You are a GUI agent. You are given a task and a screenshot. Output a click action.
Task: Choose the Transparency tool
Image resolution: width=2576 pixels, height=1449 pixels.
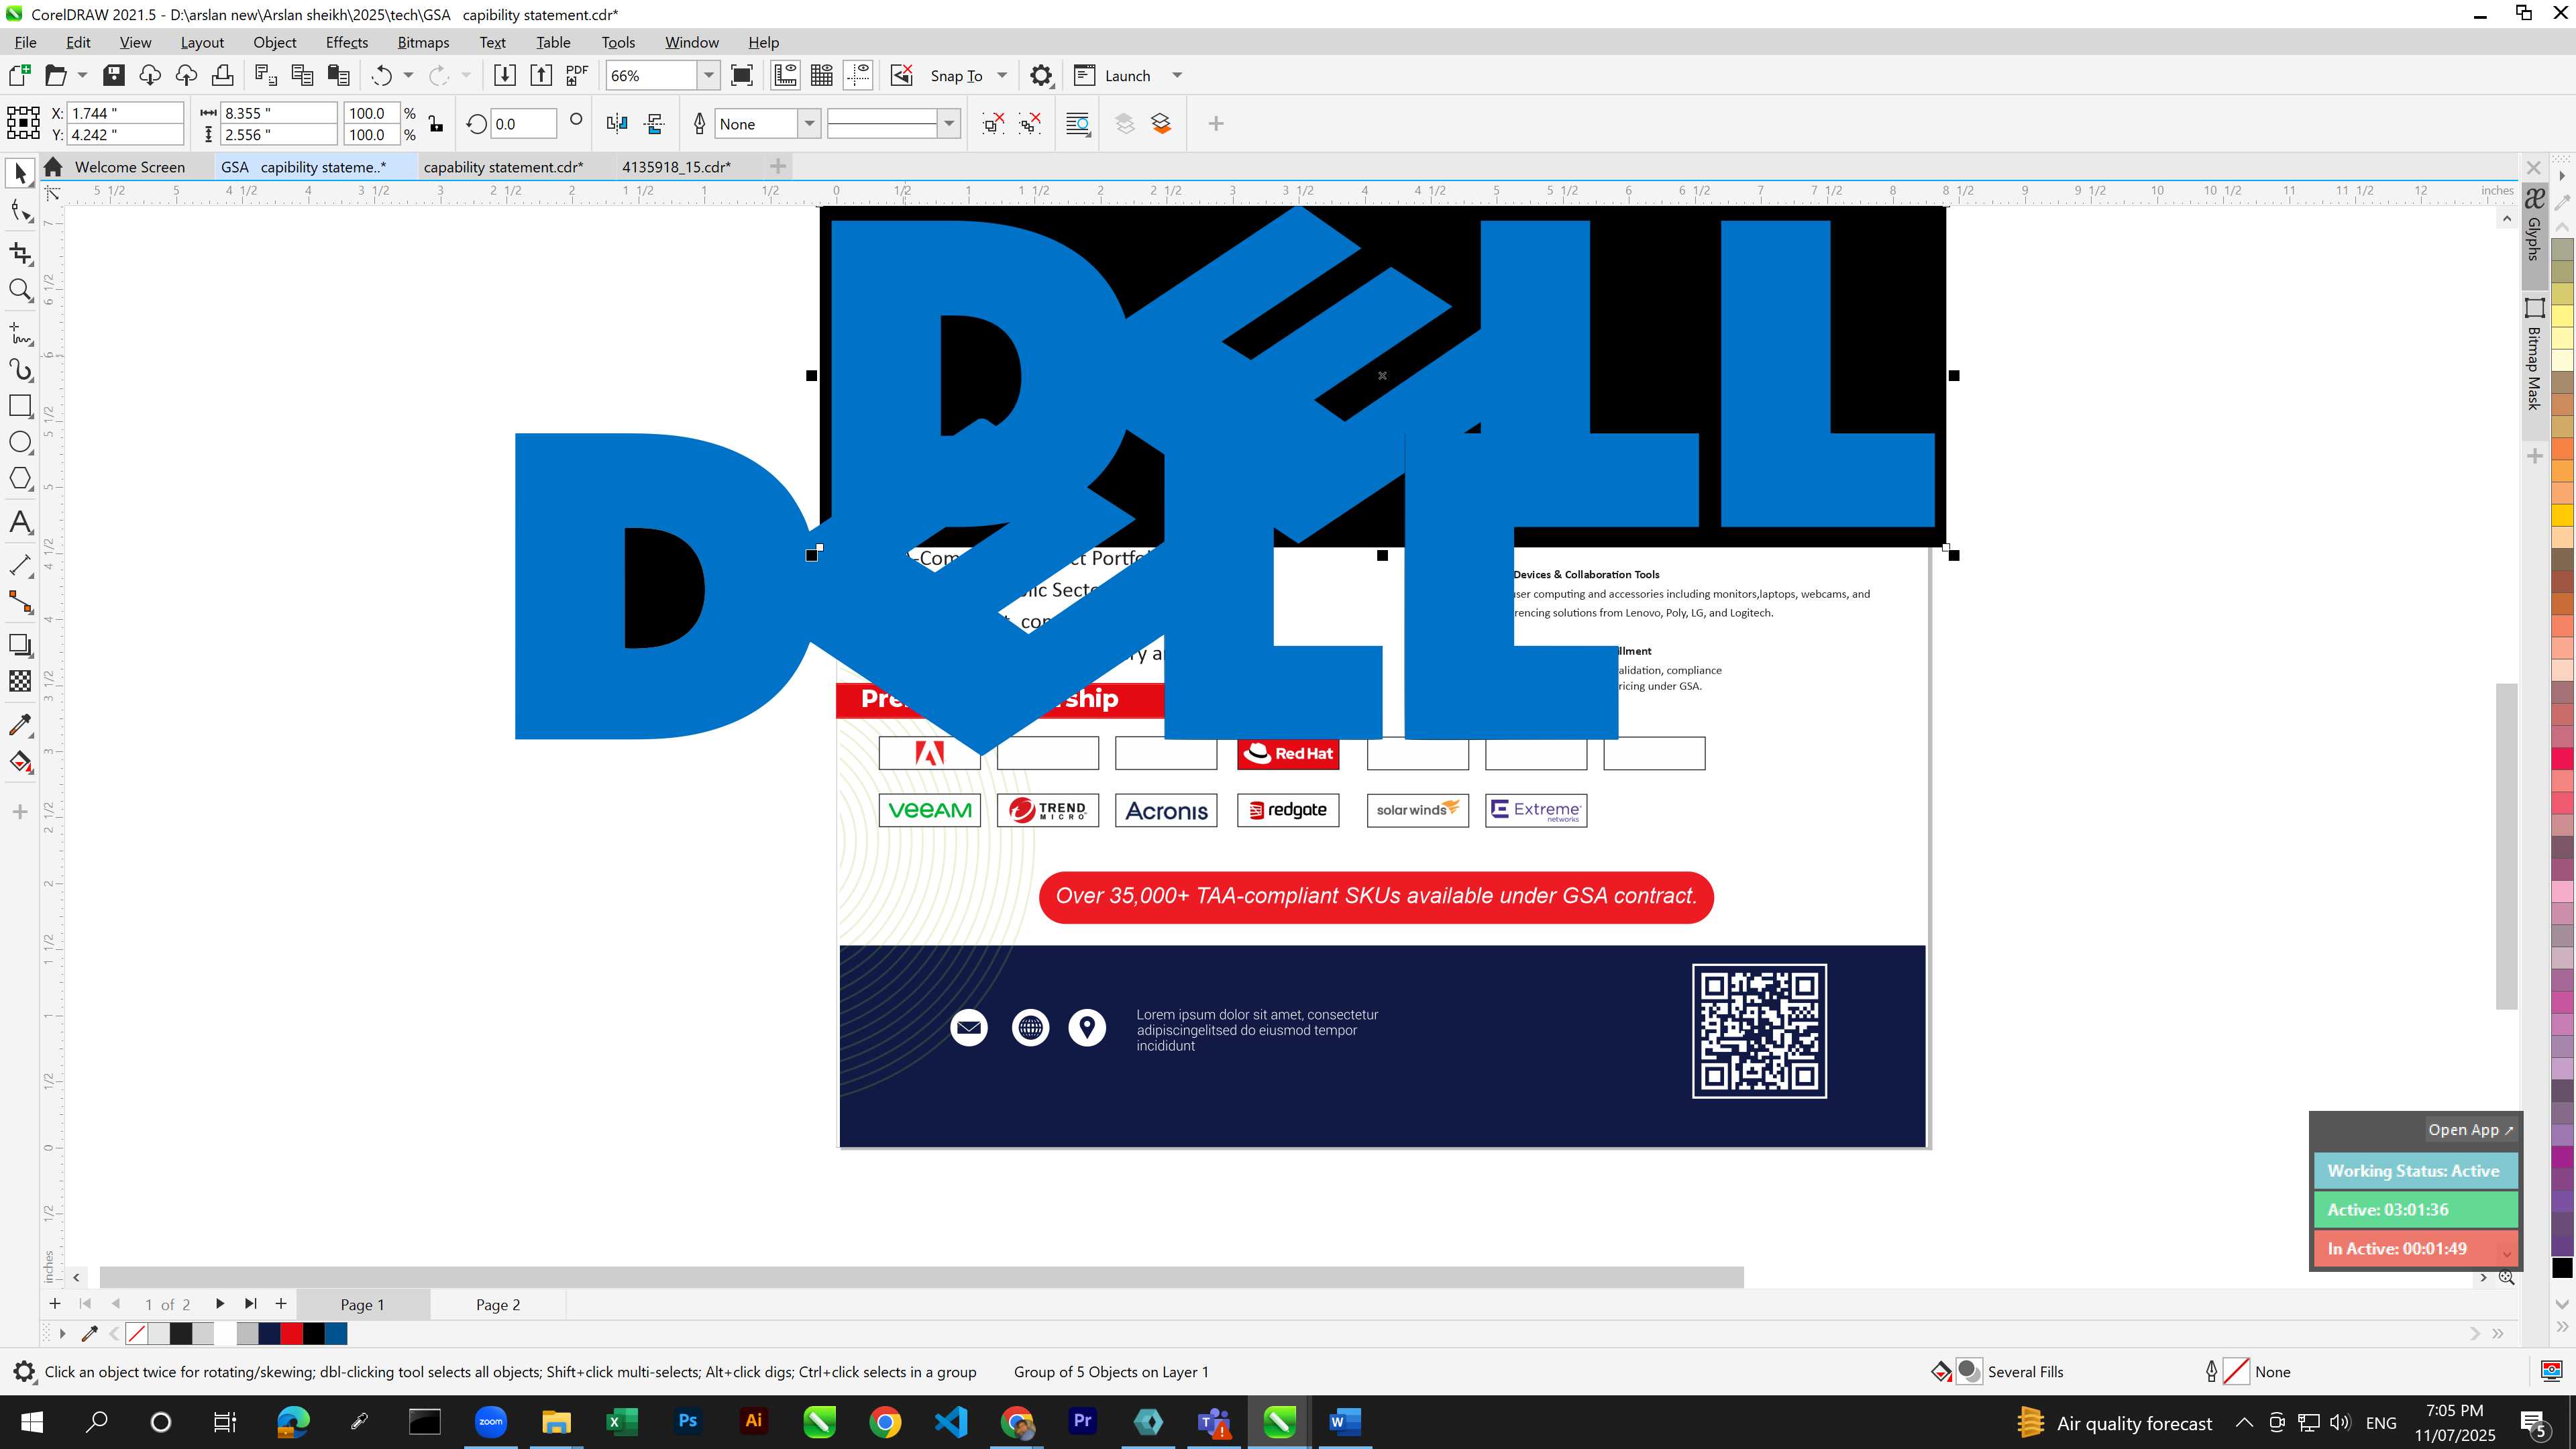pyautogui.click(x=20, y=681)
